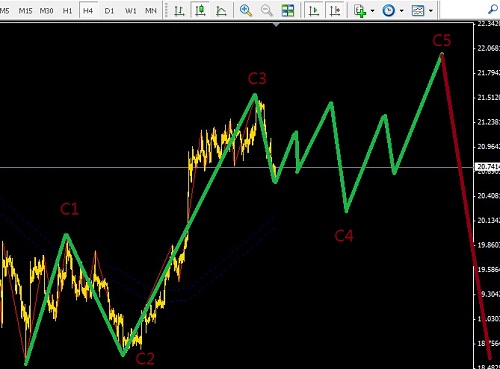Image resolution: width=500 pixels, height=369 pixels.
Task: Open templates dropdown arrow
Action: [x=431, y=11]
